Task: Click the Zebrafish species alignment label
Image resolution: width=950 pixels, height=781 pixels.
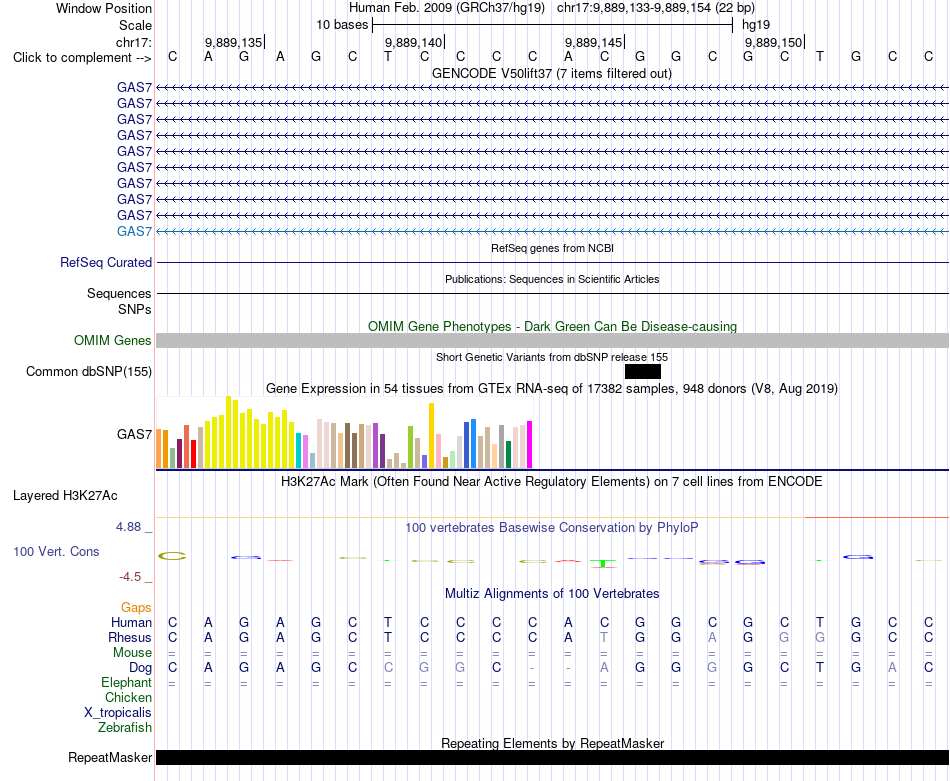Action: tap(125, 727)
